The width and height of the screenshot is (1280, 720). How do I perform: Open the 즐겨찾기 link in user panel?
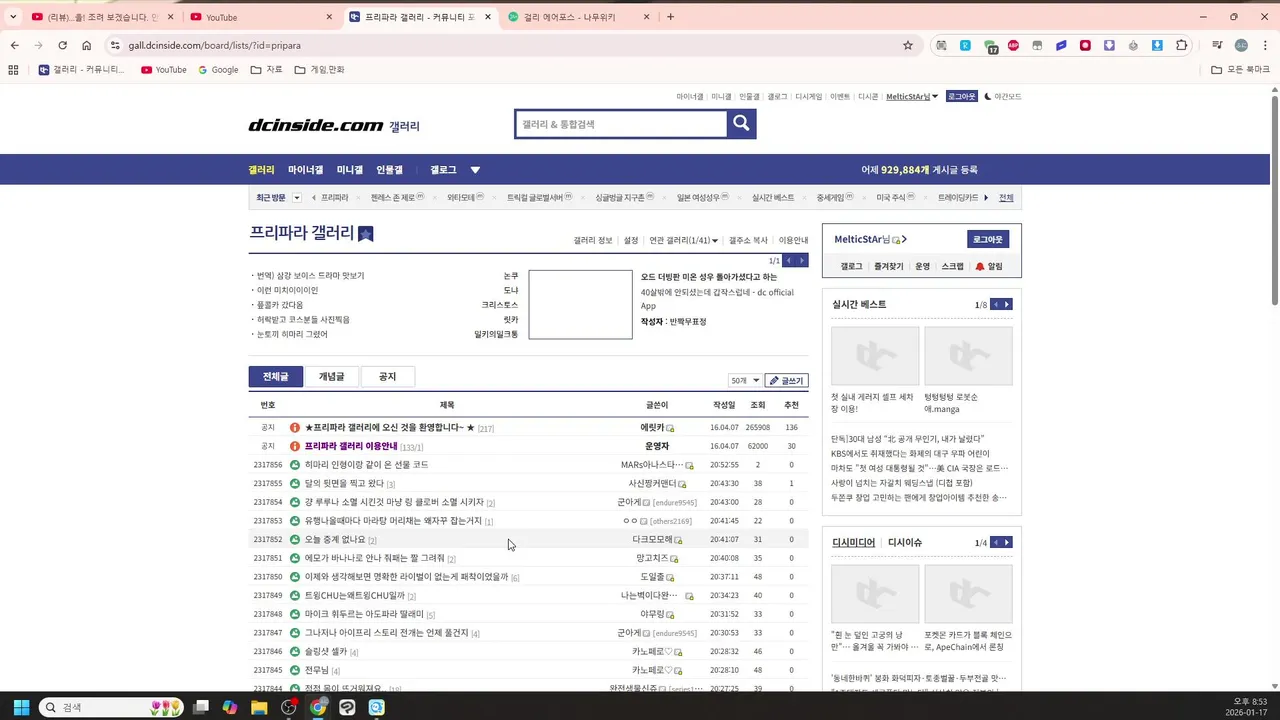(x=888, y=266)
